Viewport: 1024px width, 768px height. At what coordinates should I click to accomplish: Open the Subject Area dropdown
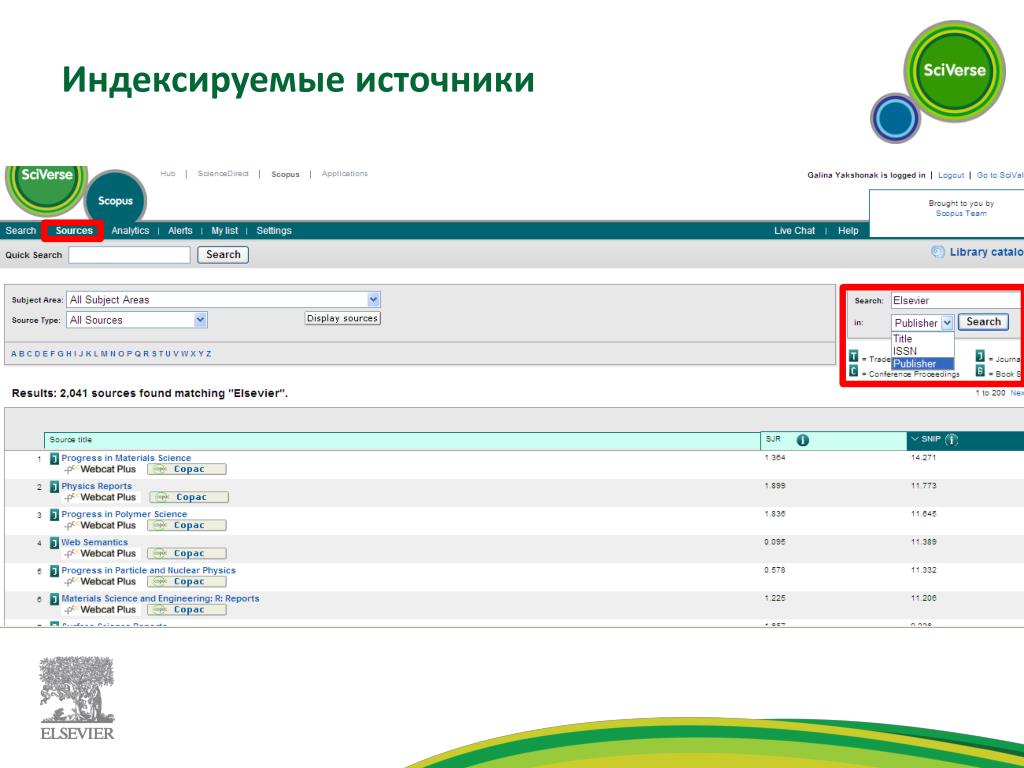click(x=223, y=300)
